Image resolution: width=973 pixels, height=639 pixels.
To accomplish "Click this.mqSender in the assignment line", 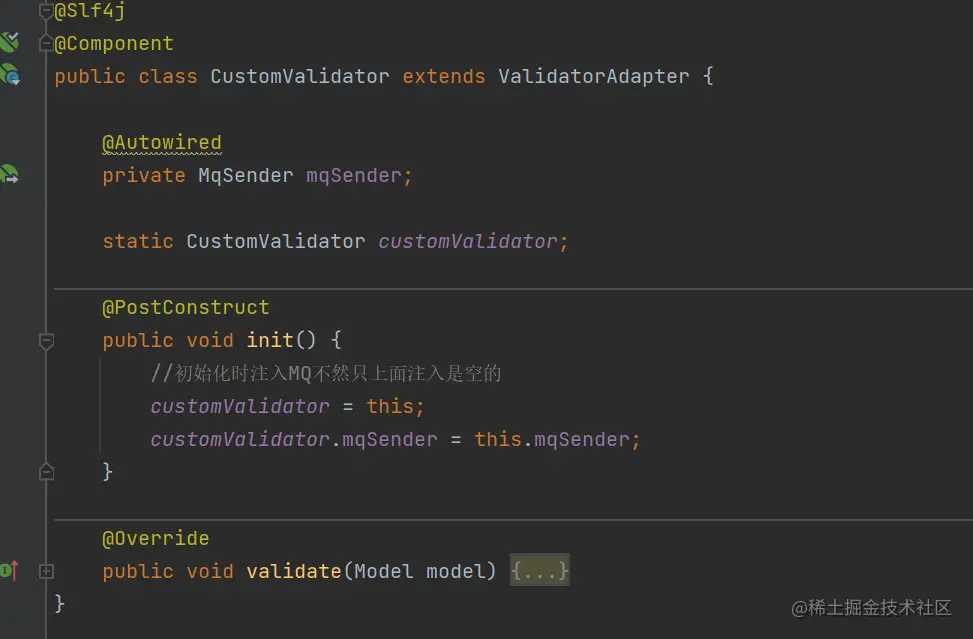I will (x=552, y=439).
